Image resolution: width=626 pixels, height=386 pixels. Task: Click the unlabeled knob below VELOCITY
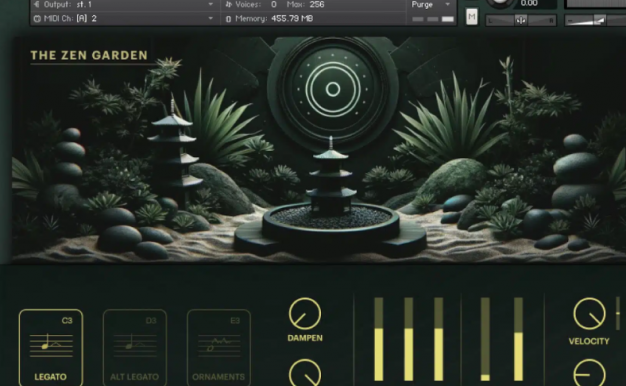pos(589,373)
